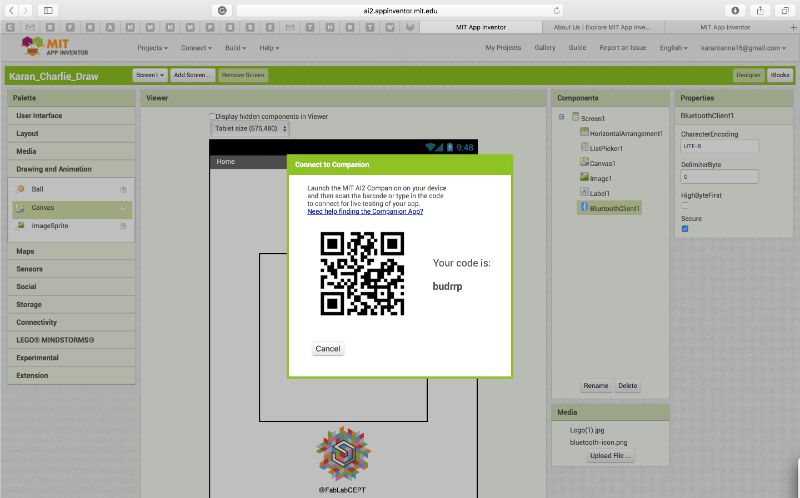The height and width of the screenshot is (498, 800).
Task: Add a new Safari tab
Action: [793, 27]
